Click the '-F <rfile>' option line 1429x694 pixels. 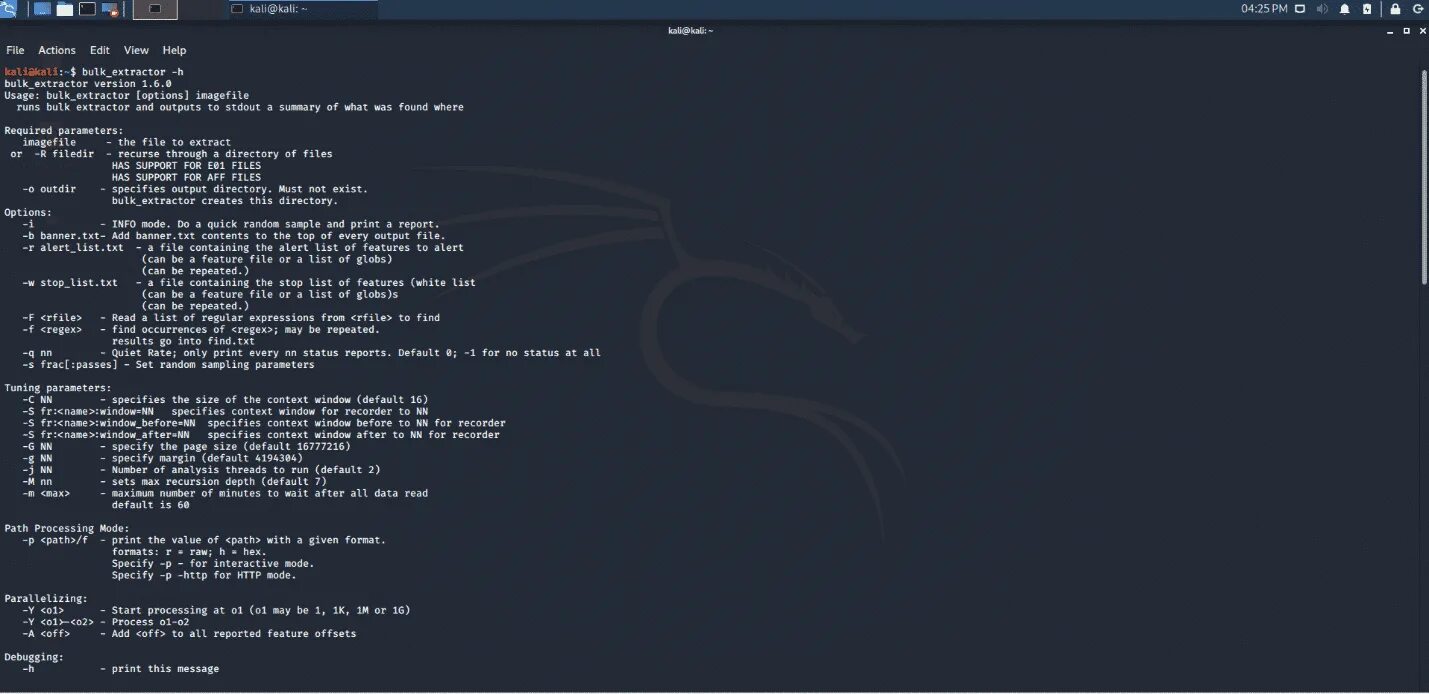(231, 318)
